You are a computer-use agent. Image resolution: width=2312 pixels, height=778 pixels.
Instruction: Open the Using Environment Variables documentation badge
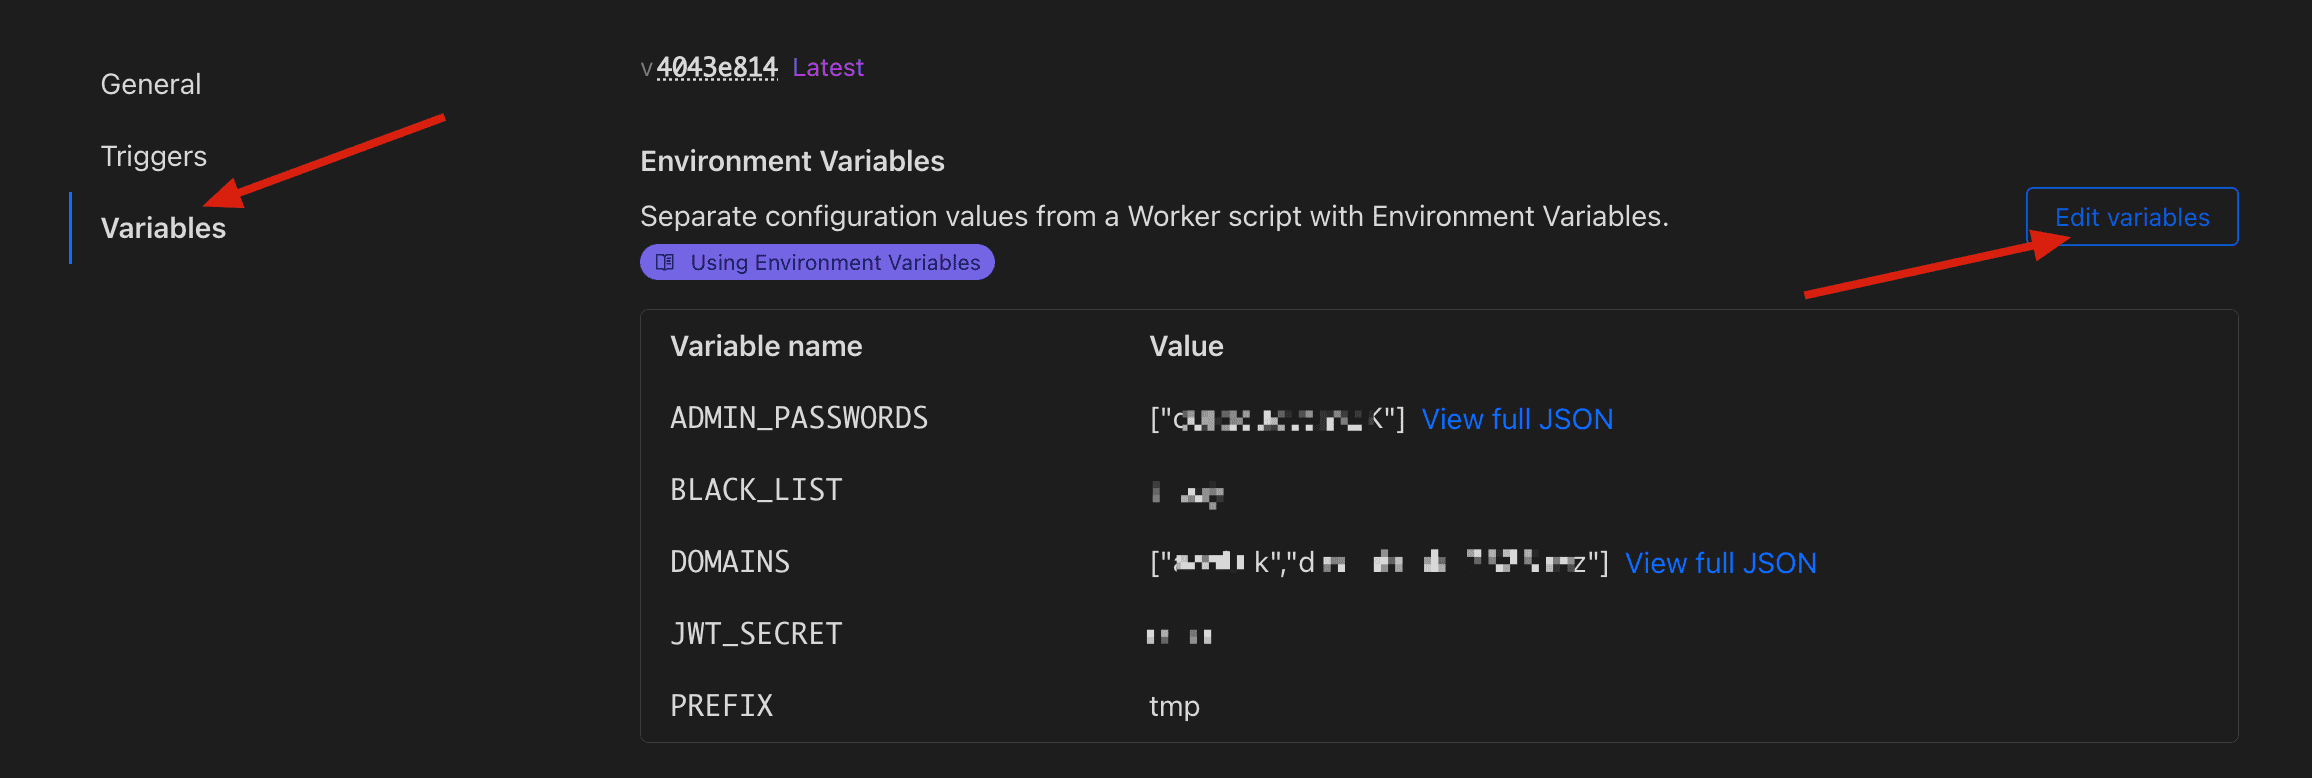pyautogui.click(x=816, y=262)
